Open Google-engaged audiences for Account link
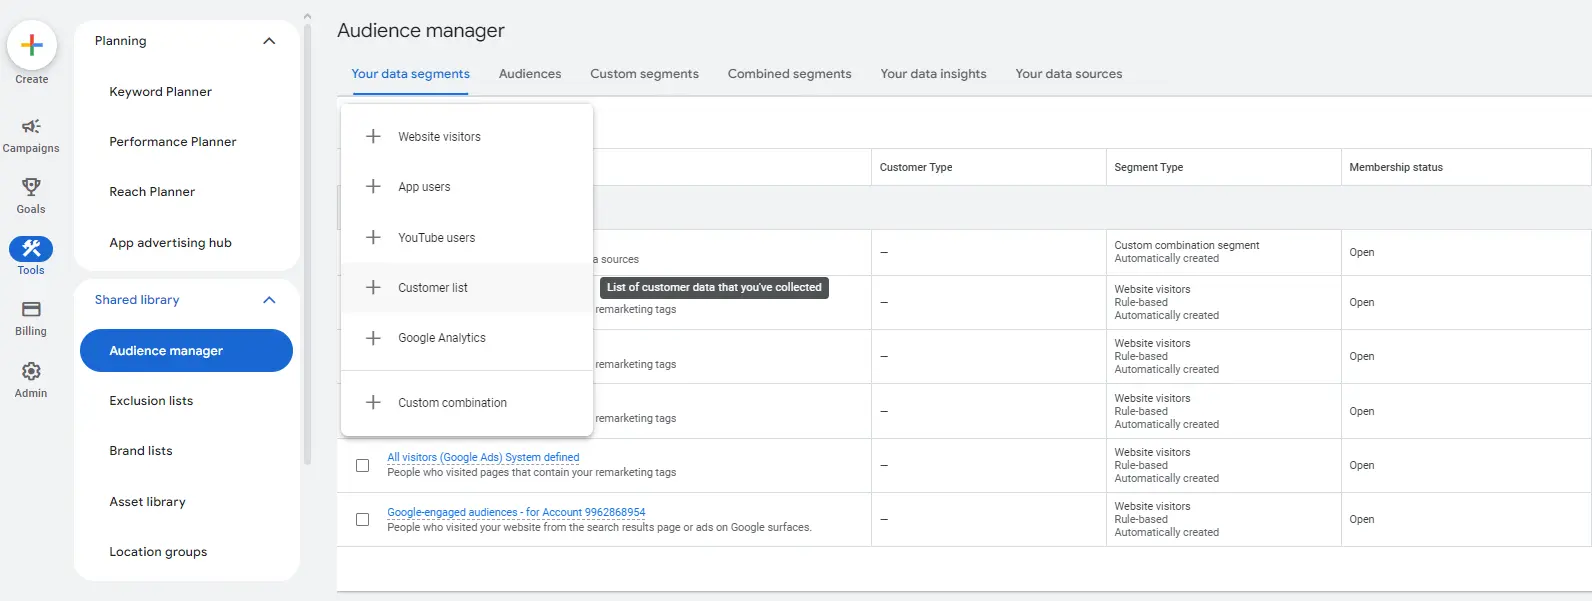 pyautogui.click(x=516, y=512)
